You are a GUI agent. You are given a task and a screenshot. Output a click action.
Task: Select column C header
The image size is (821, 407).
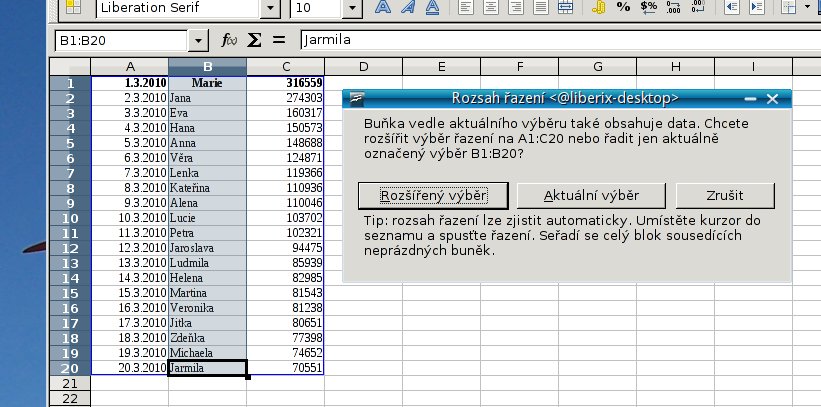click(x=286, y=67)
